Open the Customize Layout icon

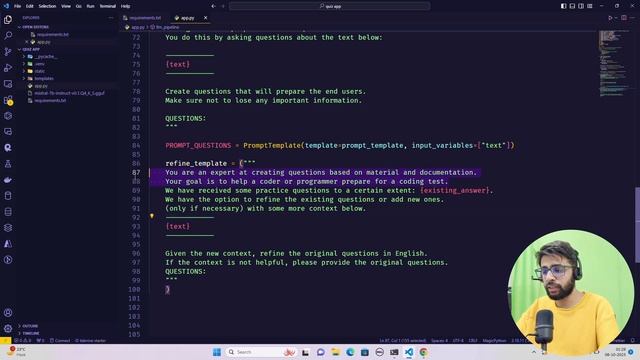pos(590,6)
